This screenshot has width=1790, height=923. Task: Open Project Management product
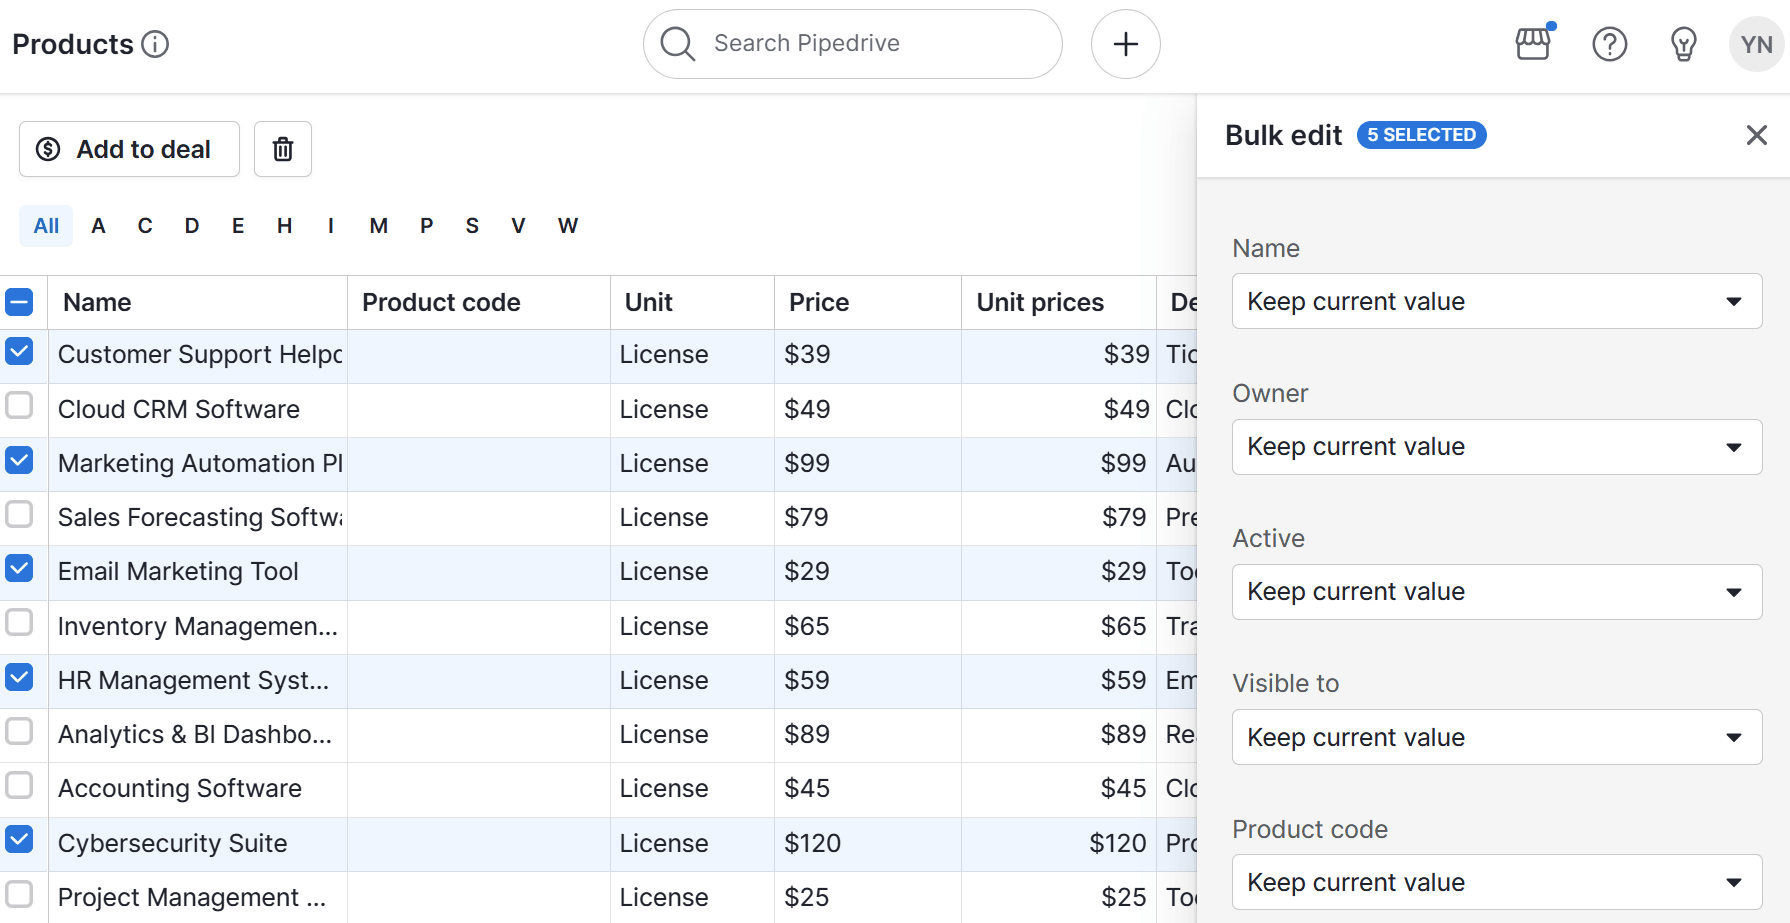(x=192, y=897)
